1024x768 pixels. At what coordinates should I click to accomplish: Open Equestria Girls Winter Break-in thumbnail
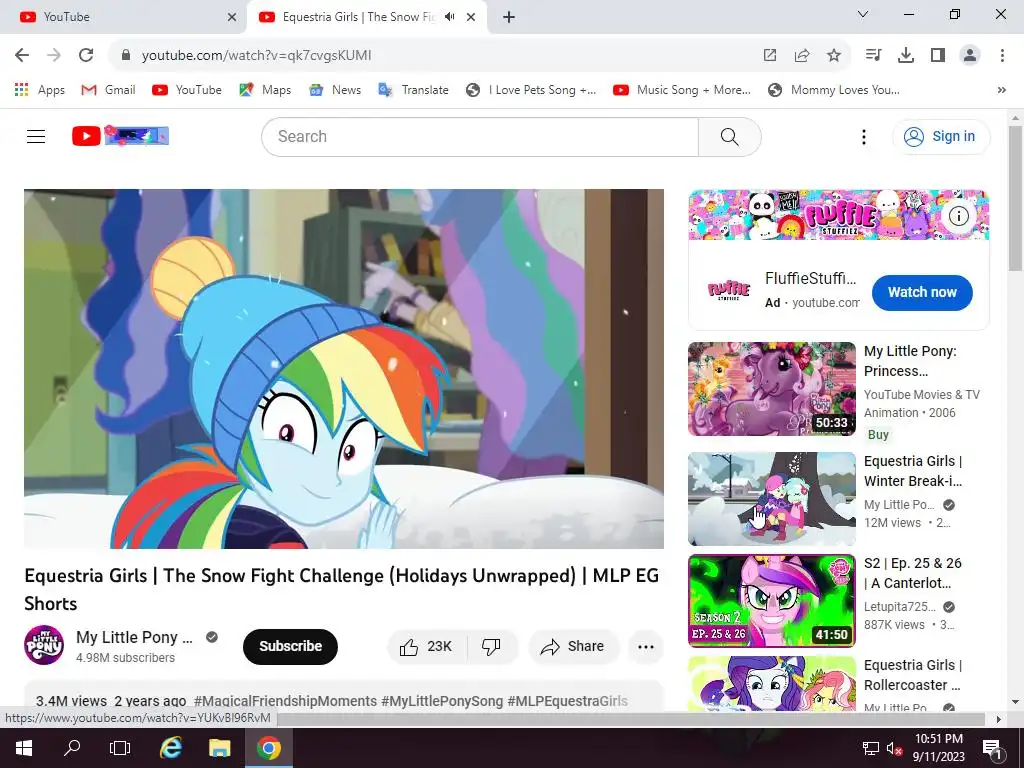click(772, 499)
